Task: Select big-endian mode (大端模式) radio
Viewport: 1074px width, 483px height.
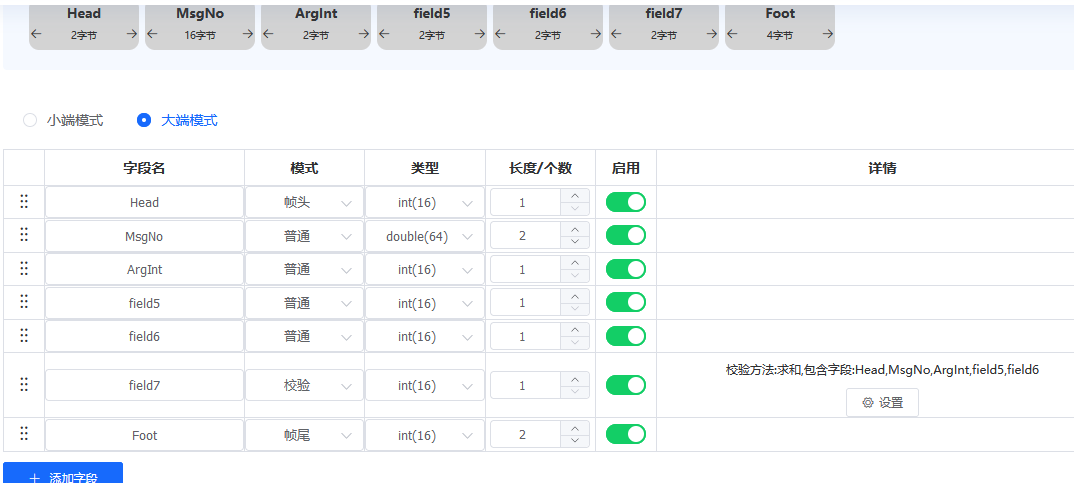Action: [145, 120]
